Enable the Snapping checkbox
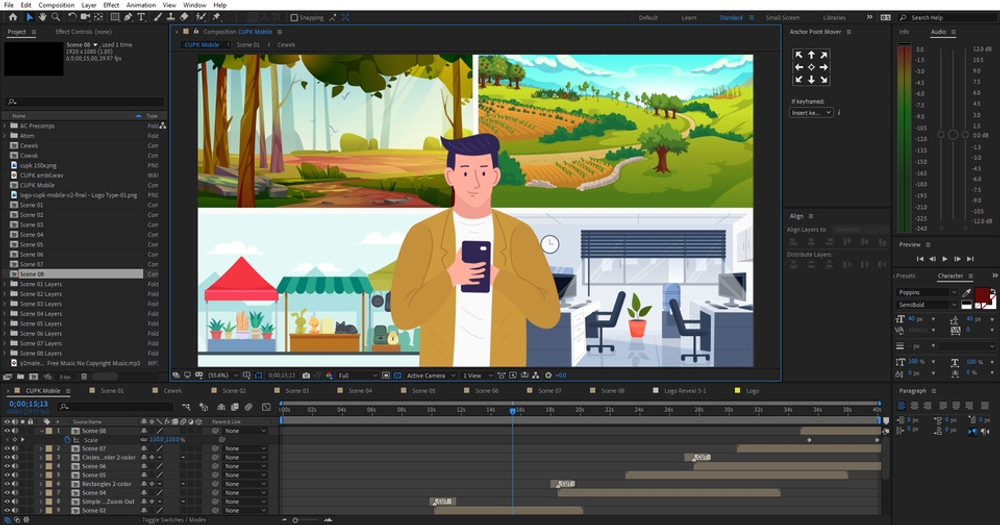The image size is (1000, 525). [294, 18]
